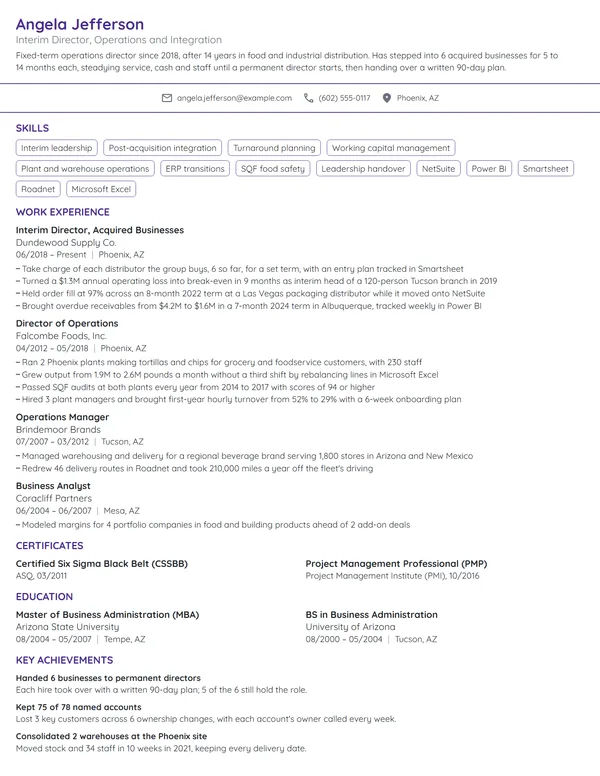
Task: Click the University of Arizona entry
Action: pyautogui.click(x=350, y=627)
